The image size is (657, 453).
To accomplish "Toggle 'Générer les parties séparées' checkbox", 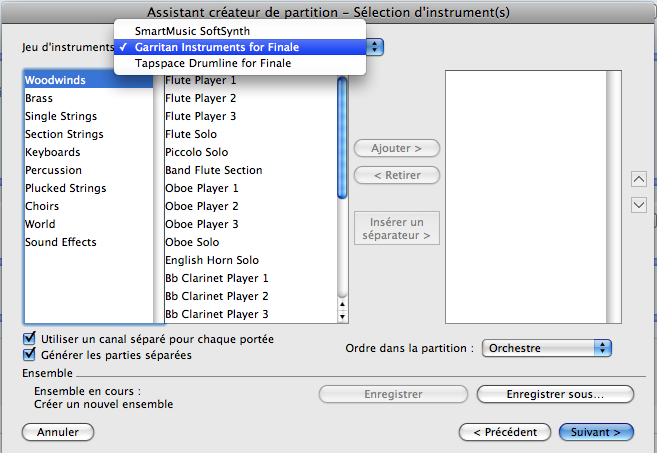I will tap(29, 354).
